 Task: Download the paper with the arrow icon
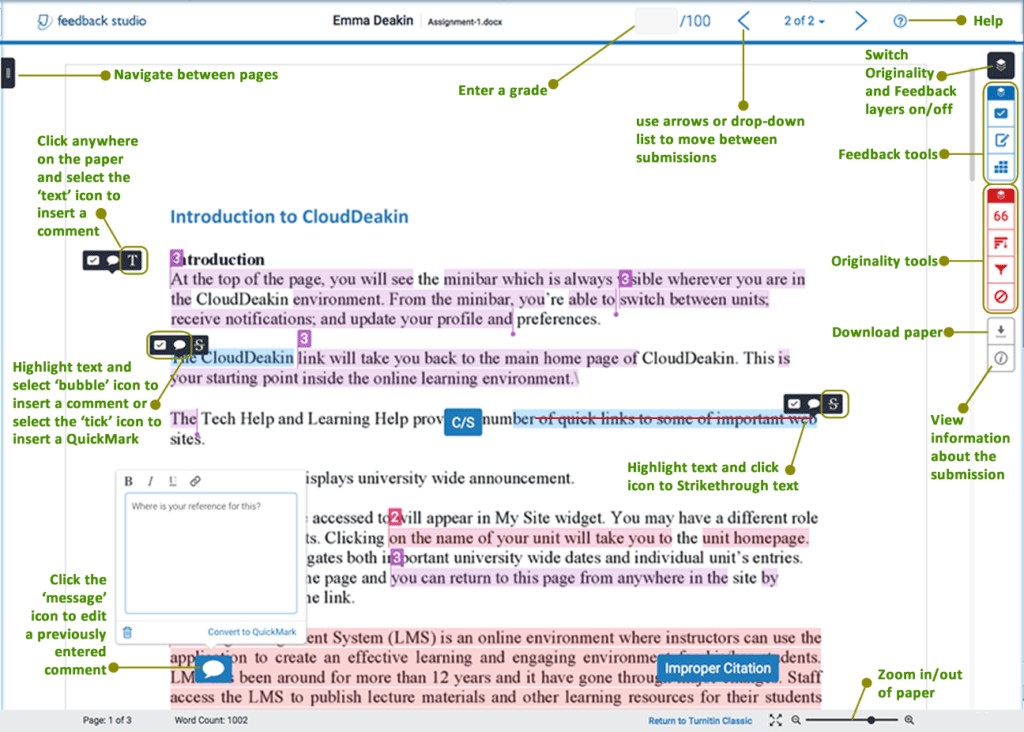click(1000, 331)
